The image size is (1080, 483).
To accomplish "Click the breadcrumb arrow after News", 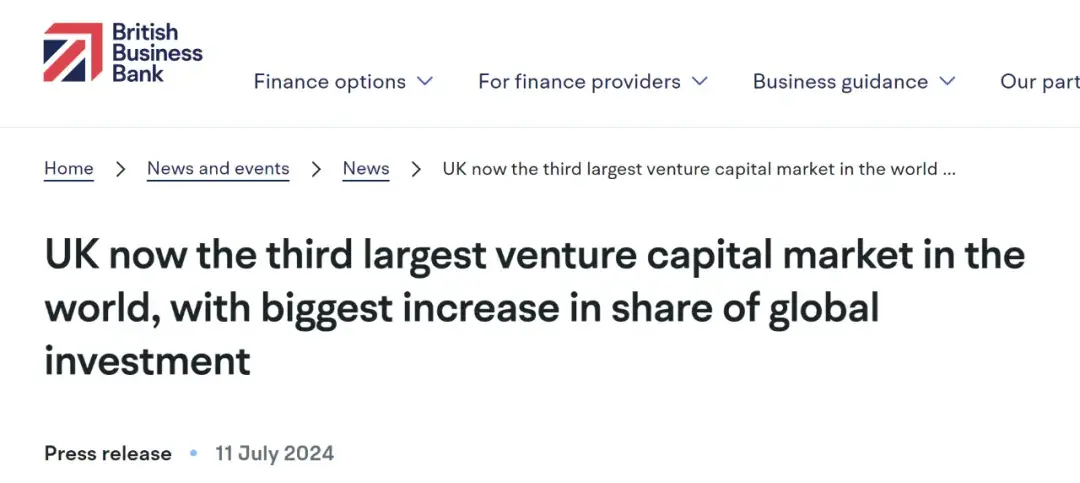I will point(416,169).
